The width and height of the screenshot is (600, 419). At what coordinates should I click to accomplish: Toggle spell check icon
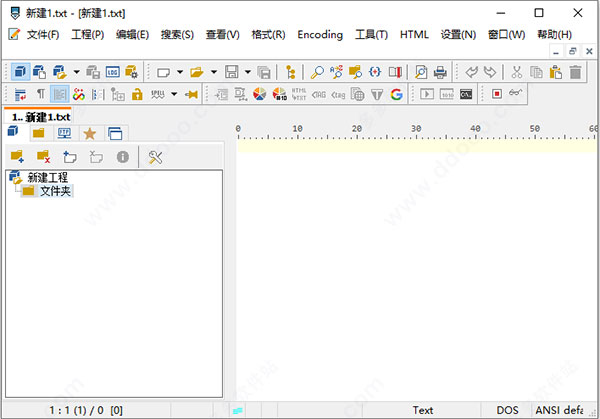click(x=158, y=94)
